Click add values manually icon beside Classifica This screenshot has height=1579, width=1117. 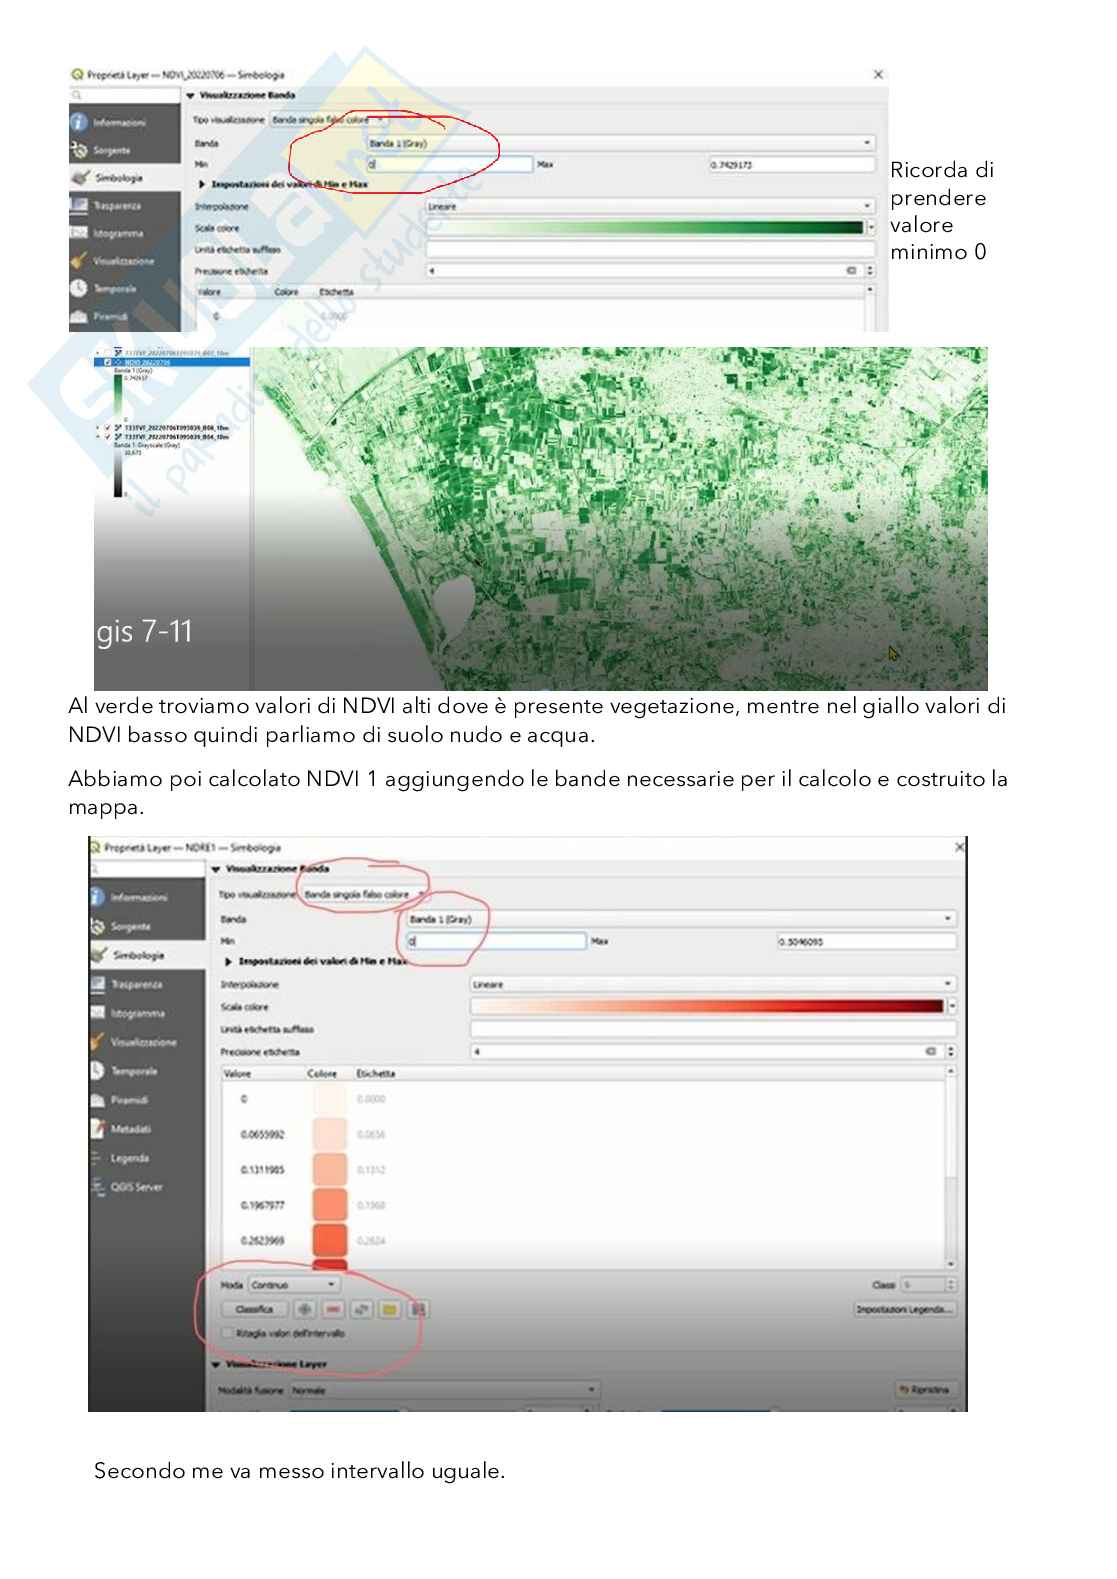[305, 1309]
